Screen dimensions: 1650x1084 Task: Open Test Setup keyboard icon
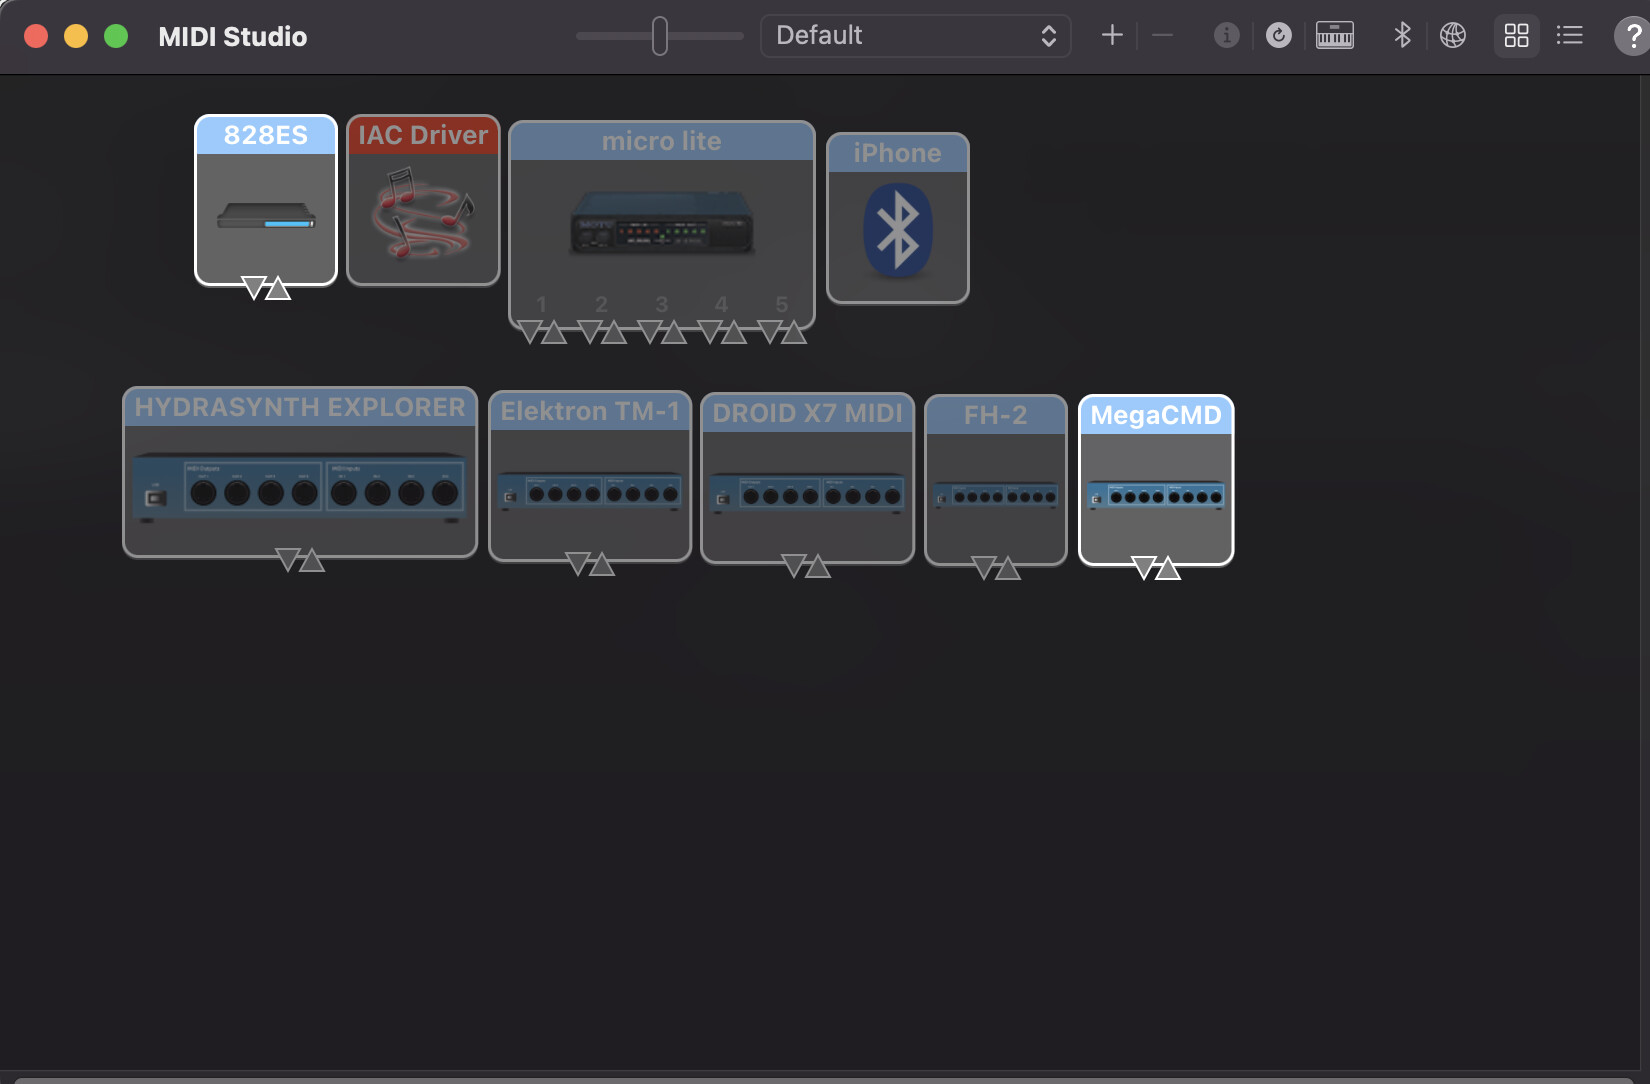point(1334,36)
